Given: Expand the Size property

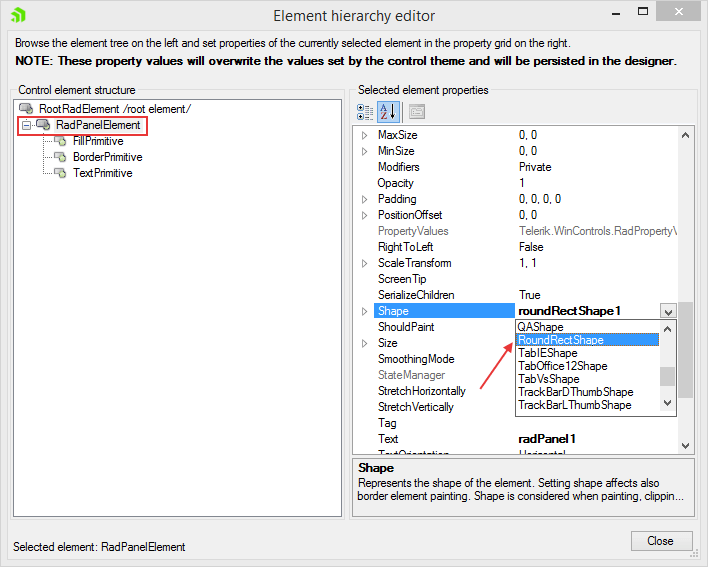Looking at the screenshot, I should (x=364, y=343).
